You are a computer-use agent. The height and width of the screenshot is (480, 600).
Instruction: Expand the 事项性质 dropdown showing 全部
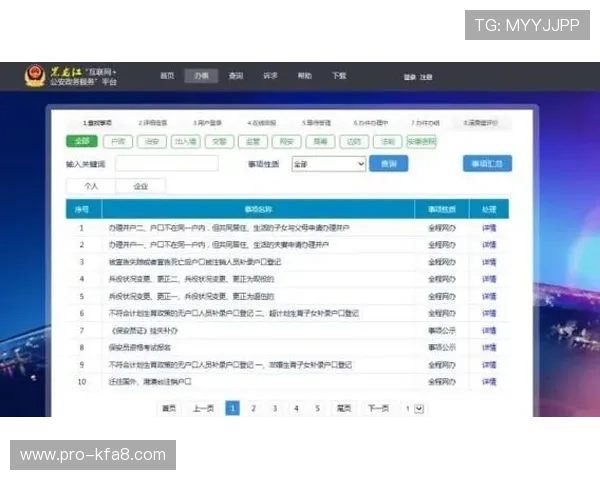(328, 164)
